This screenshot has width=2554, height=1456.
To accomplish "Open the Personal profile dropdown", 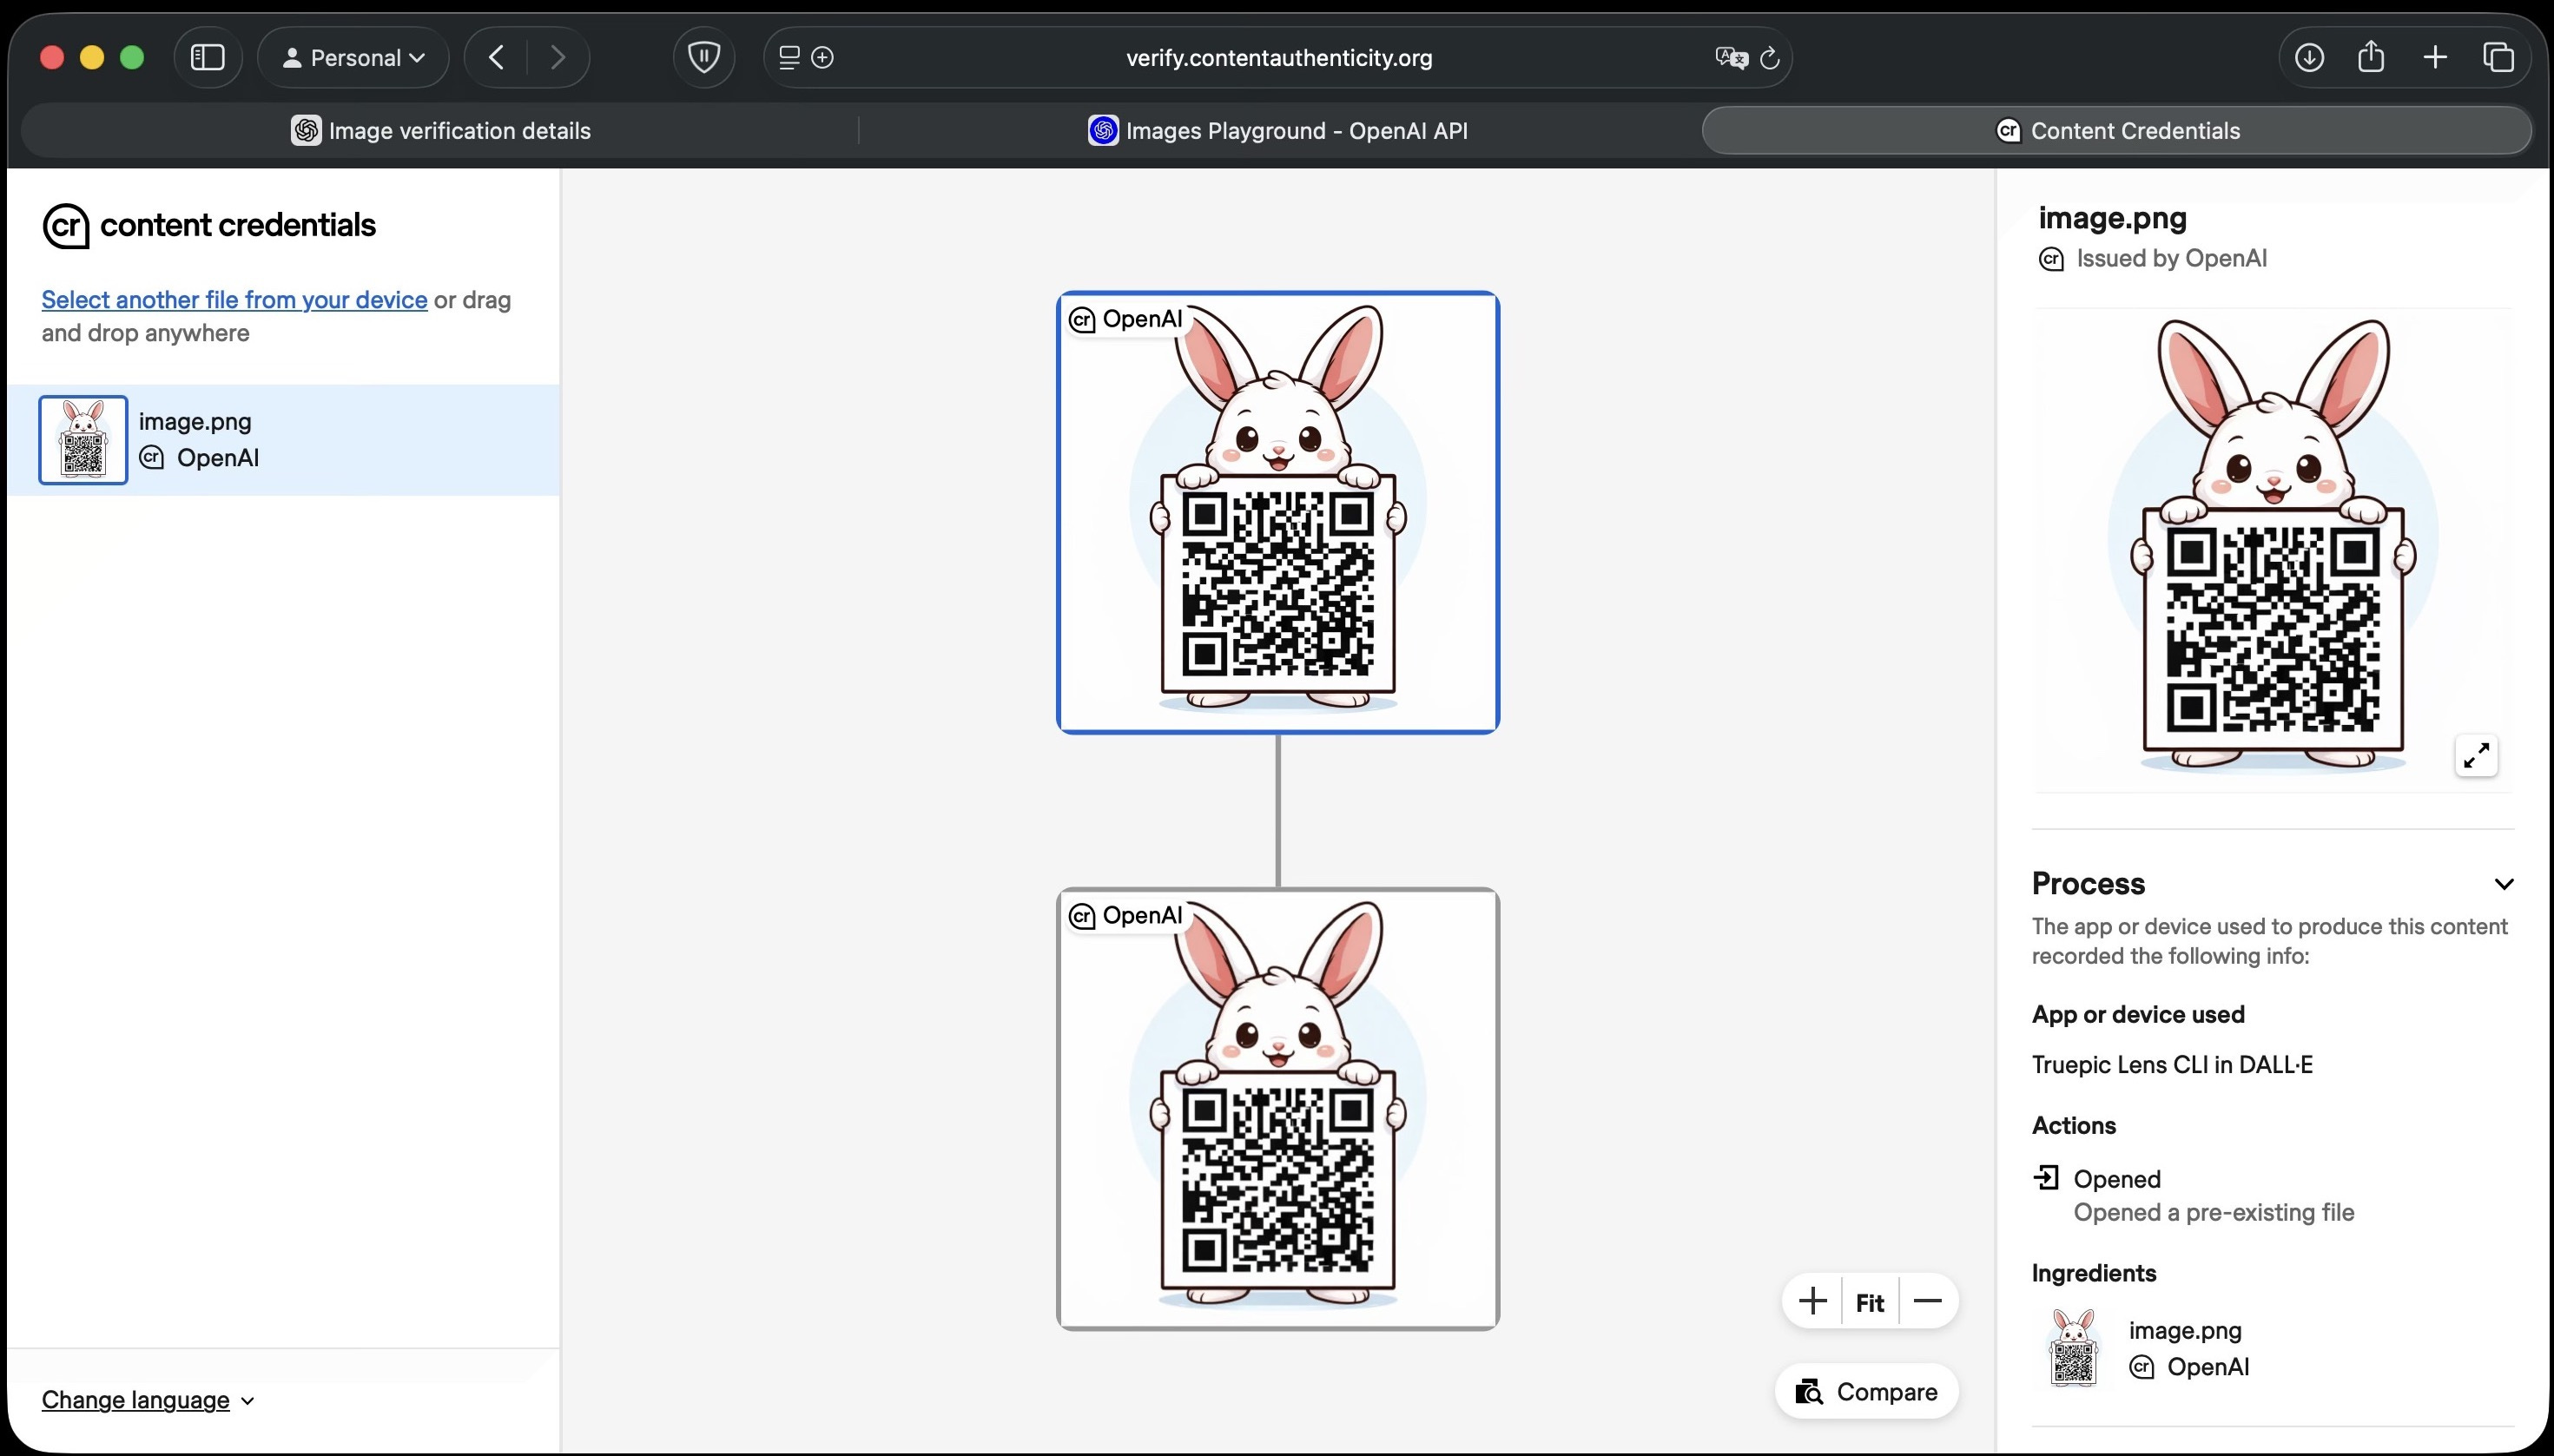I will (354, 58).
